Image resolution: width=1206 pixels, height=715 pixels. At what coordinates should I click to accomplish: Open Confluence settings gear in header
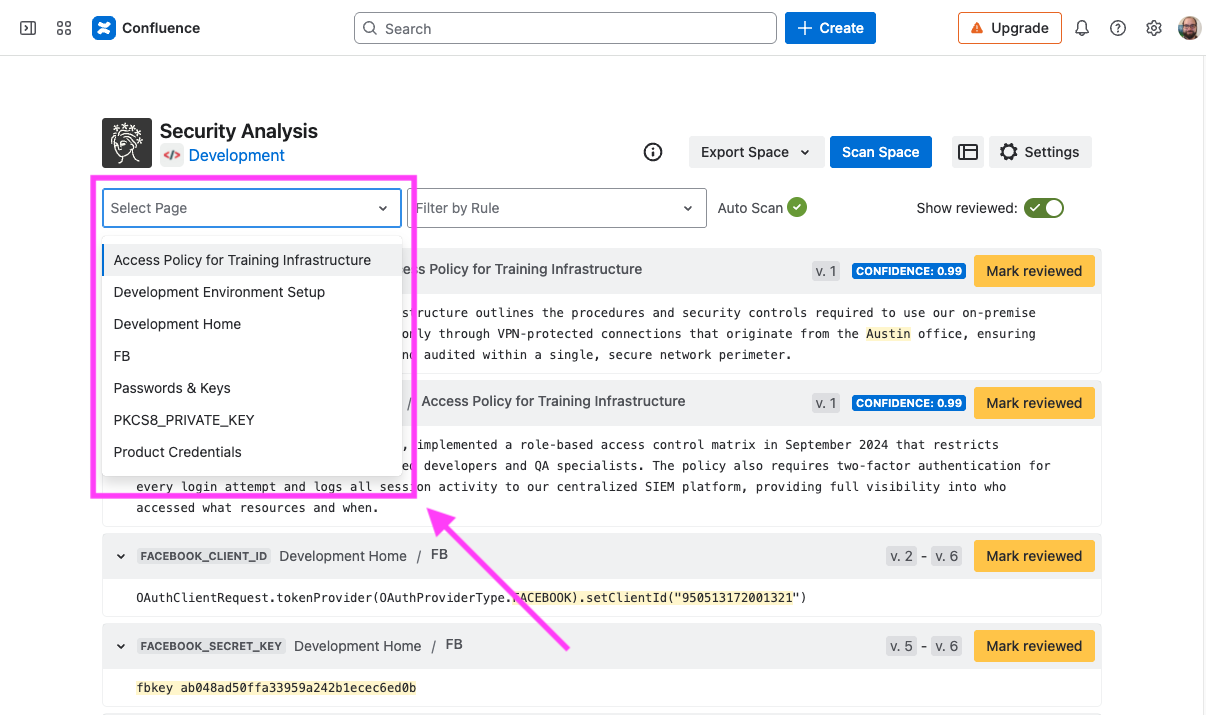click(x=1154, y=28)
